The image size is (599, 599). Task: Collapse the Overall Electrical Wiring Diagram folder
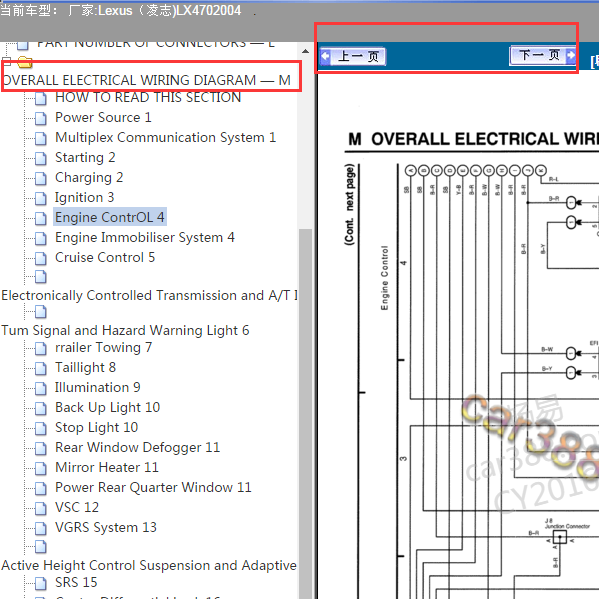(6, 61)
